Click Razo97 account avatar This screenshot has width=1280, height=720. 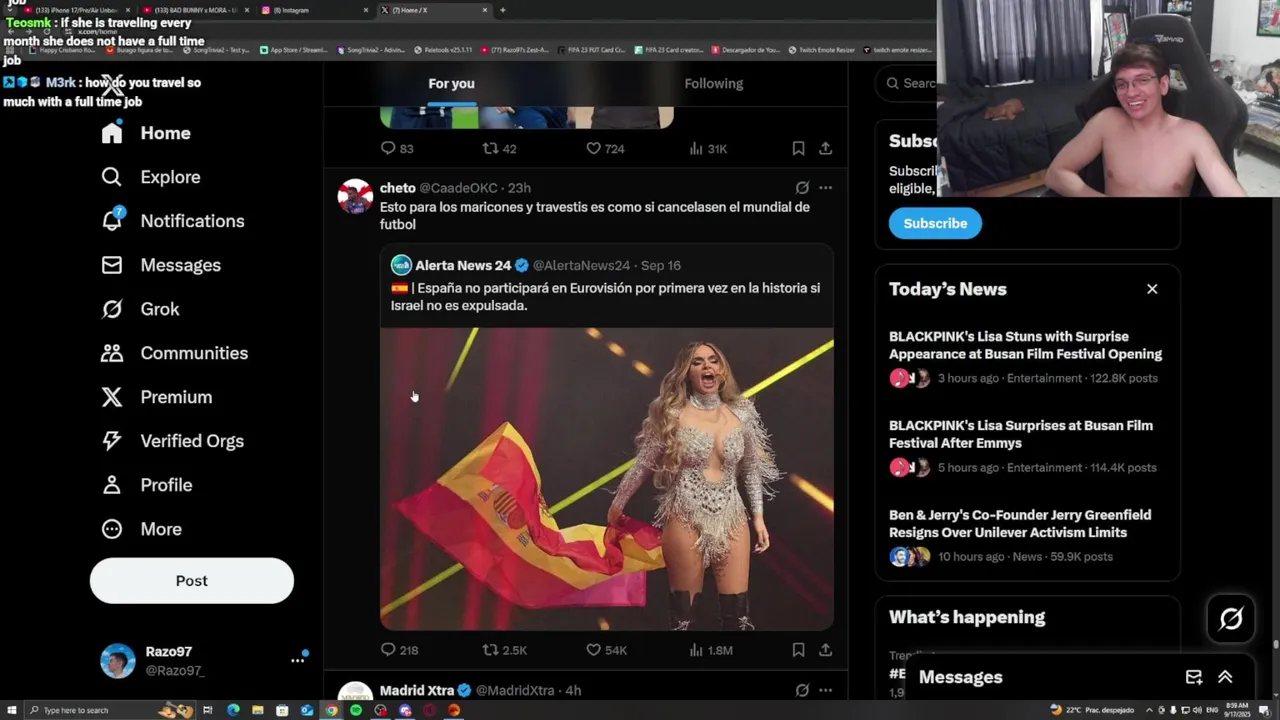coord(118,661)
